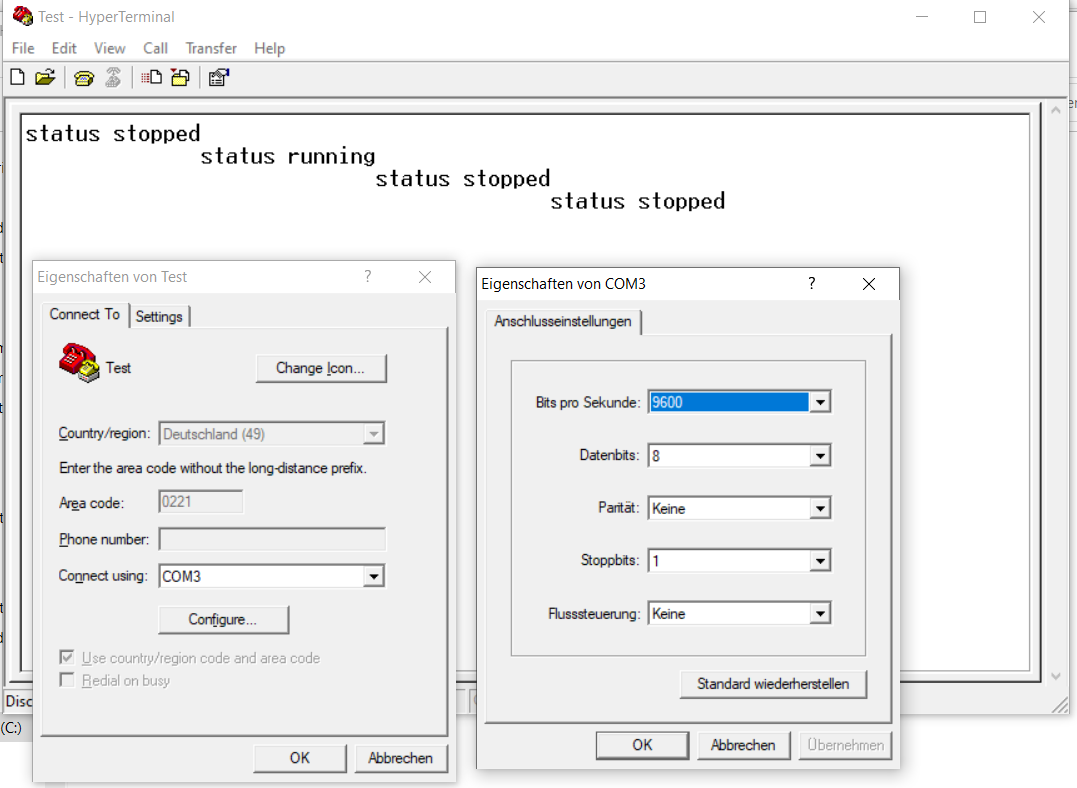The image size is (1077, 788).
Task: Open the Country/region dropdown
Action: pos(374,434)
